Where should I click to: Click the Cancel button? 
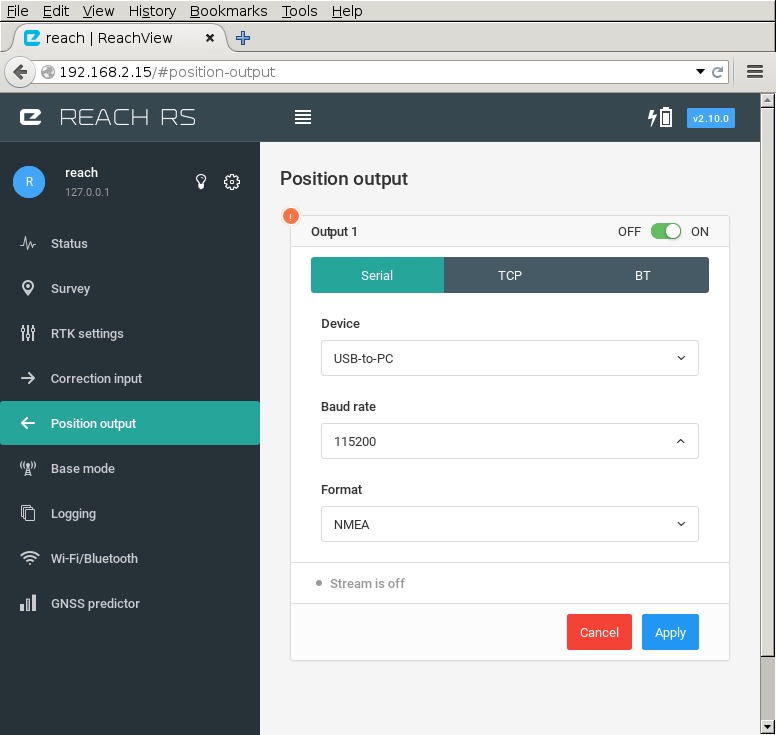[599, 632]
